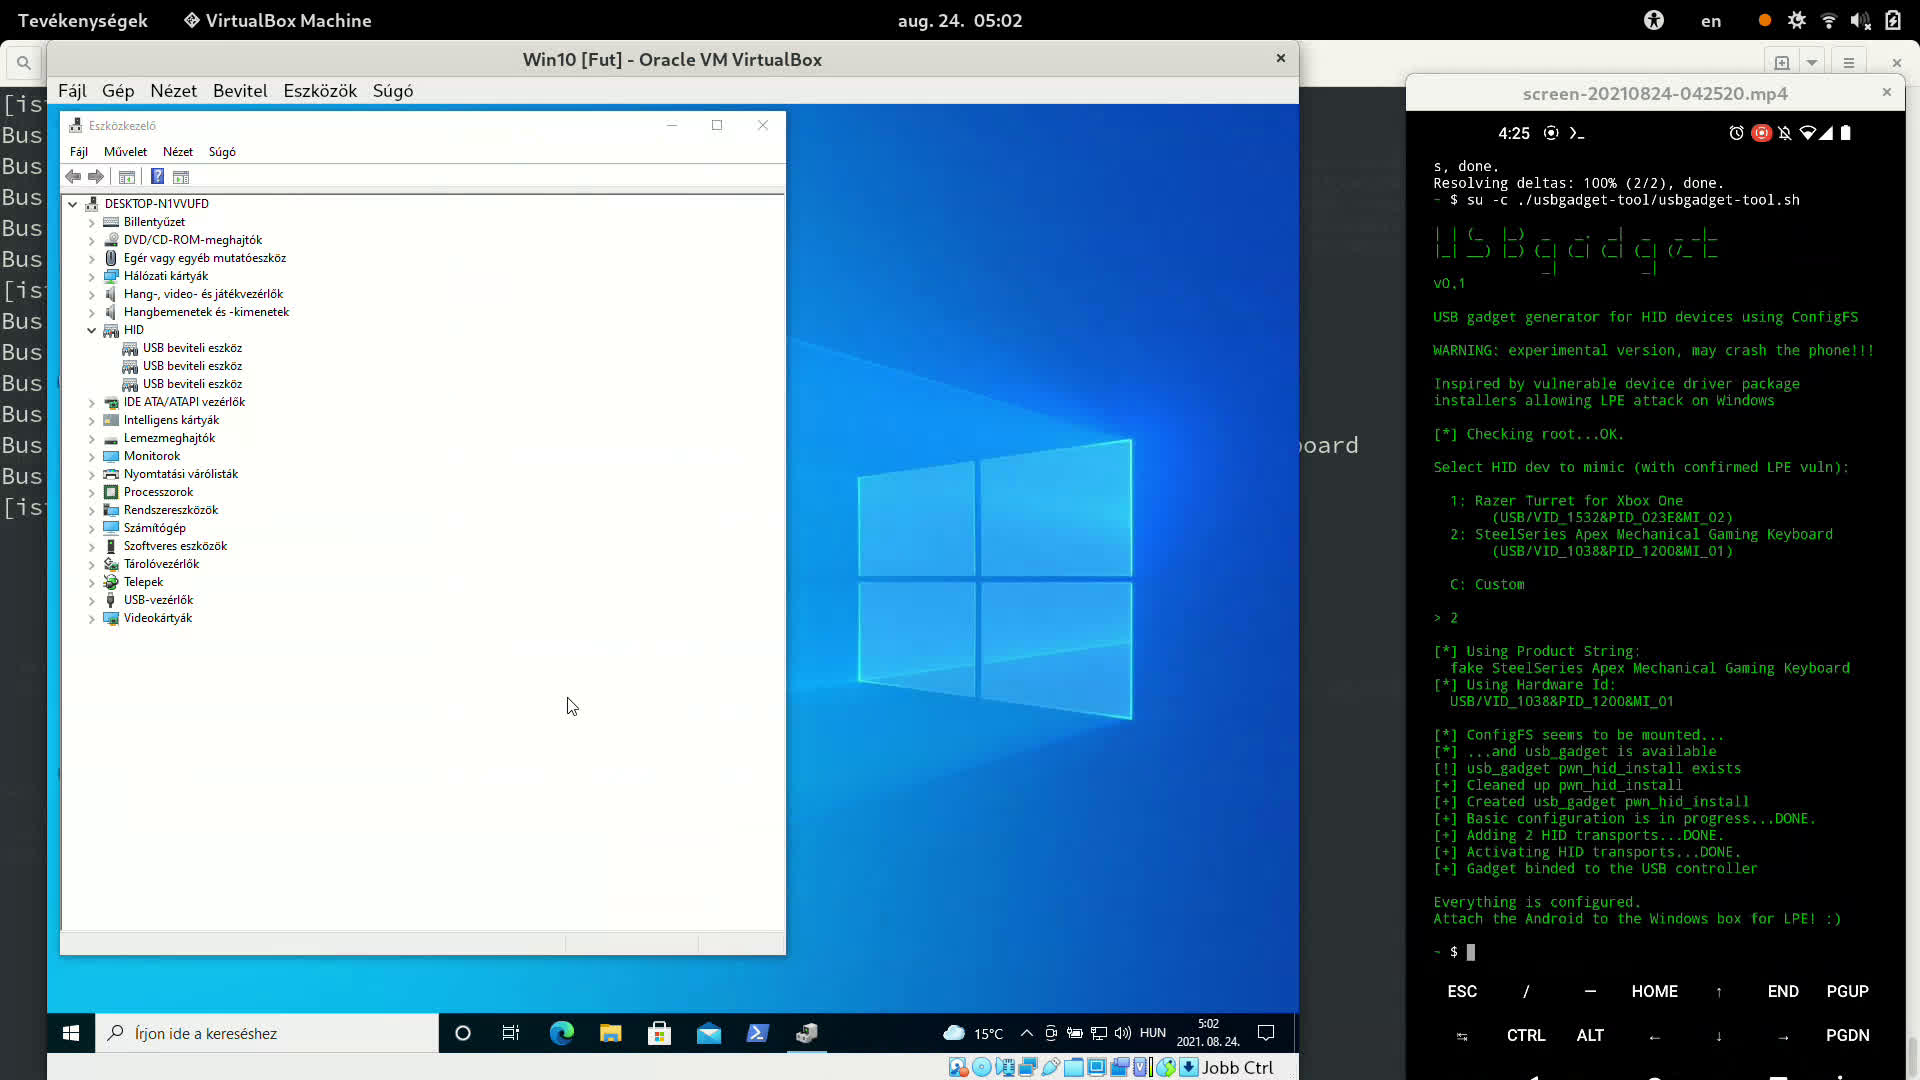Expand the DVD/CD-ROM-meghajtók category
Screen dimensions: 1920x1080
click(92, 240)
